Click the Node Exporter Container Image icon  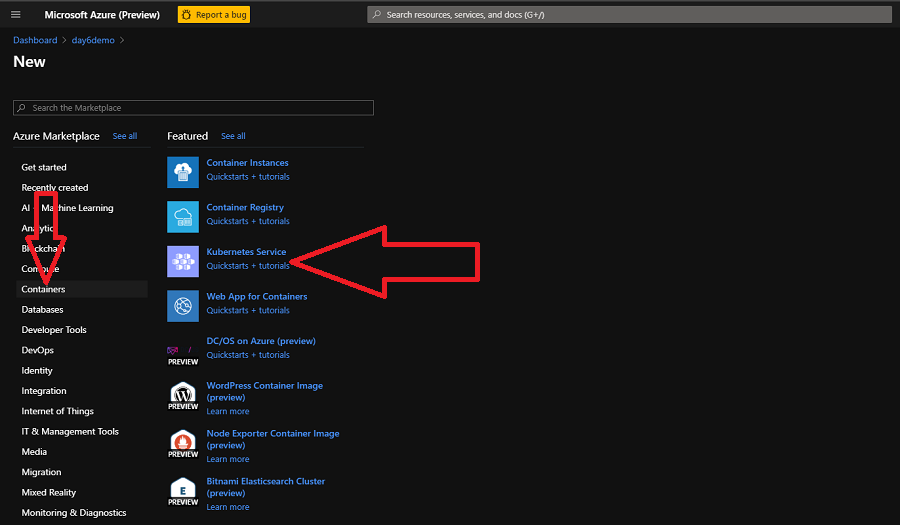183,444
